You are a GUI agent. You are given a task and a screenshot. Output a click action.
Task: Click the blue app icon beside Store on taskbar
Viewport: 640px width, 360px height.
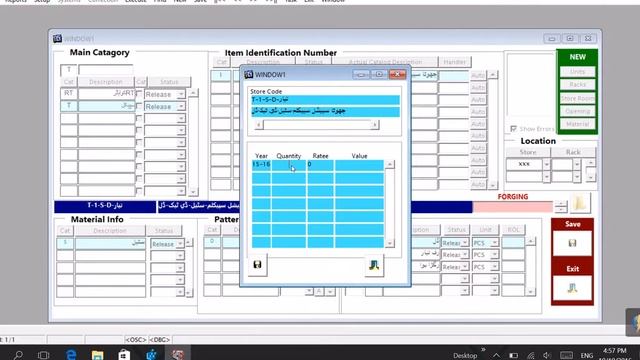click(151, 355)
